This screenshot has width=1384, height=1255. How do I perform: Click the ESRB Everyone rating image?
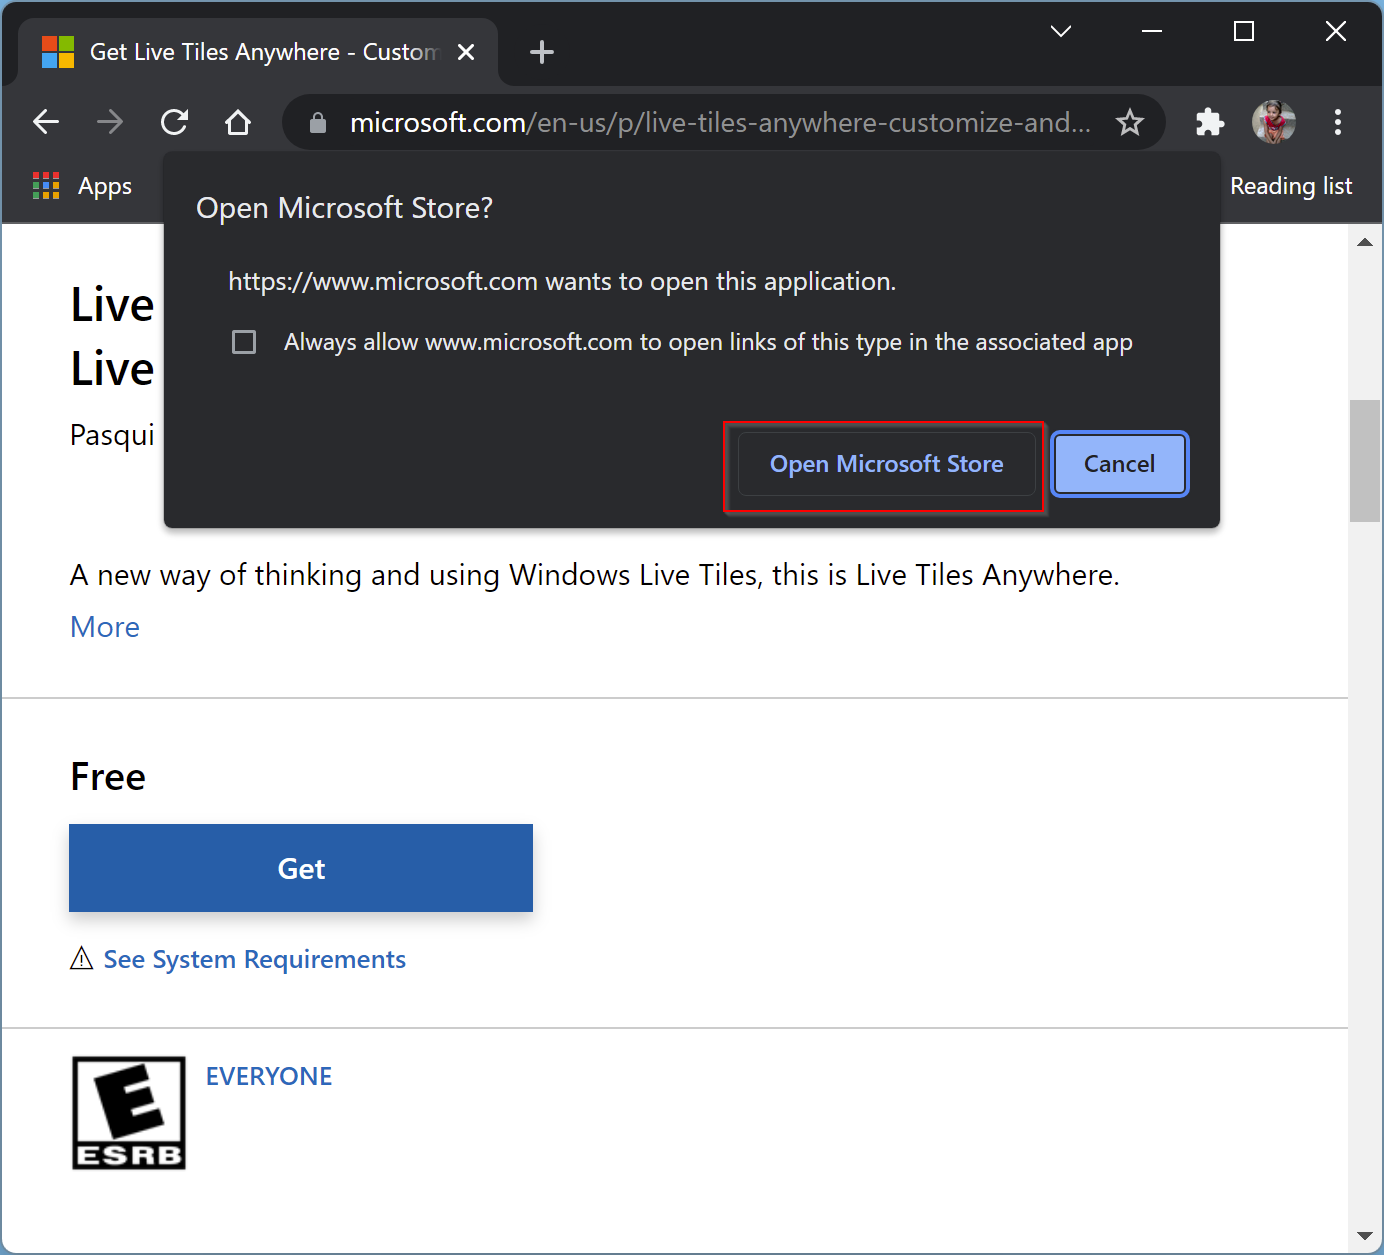click(x=129, y=1113)
